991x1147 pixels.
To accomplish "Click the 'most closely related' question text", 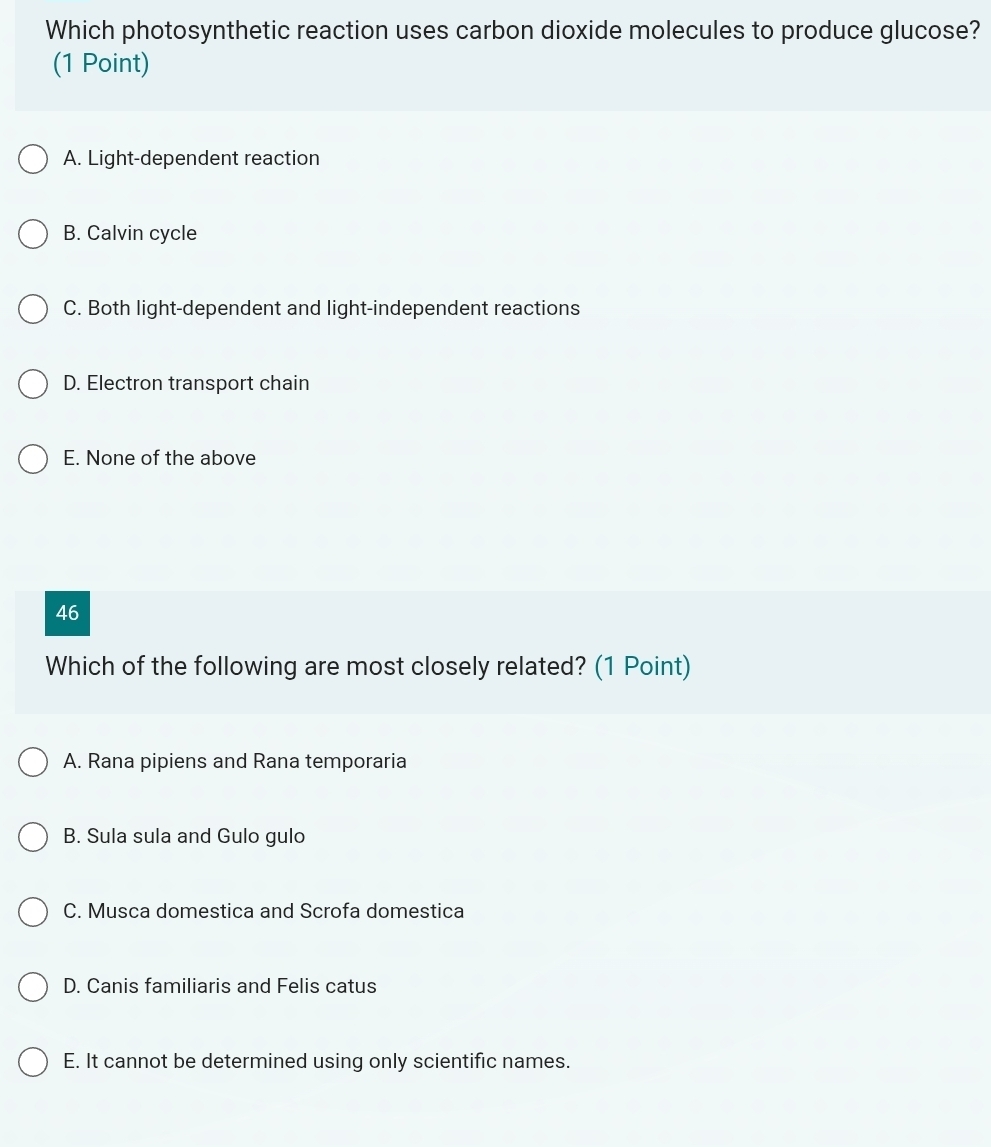I will [x=316, y=666].
